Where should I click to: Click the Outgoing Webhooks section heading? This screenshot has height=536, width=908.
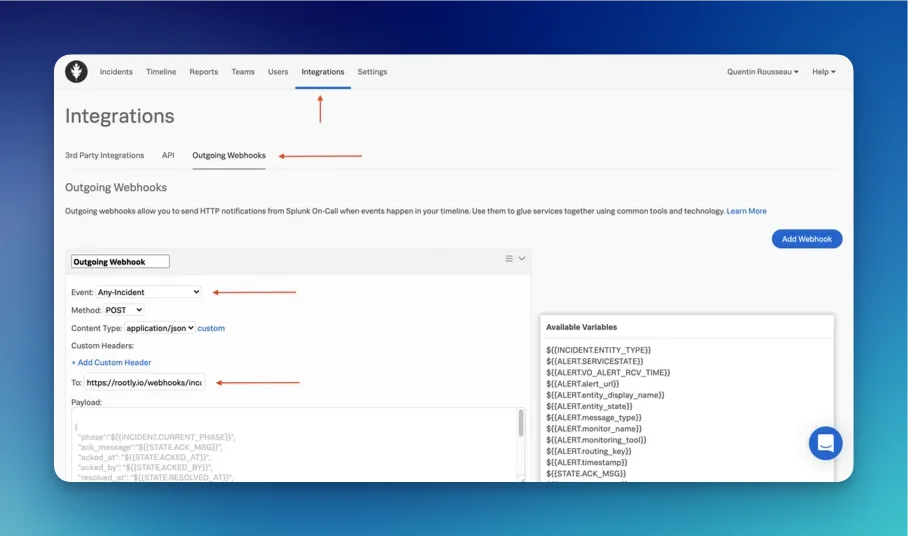point(116,188)
